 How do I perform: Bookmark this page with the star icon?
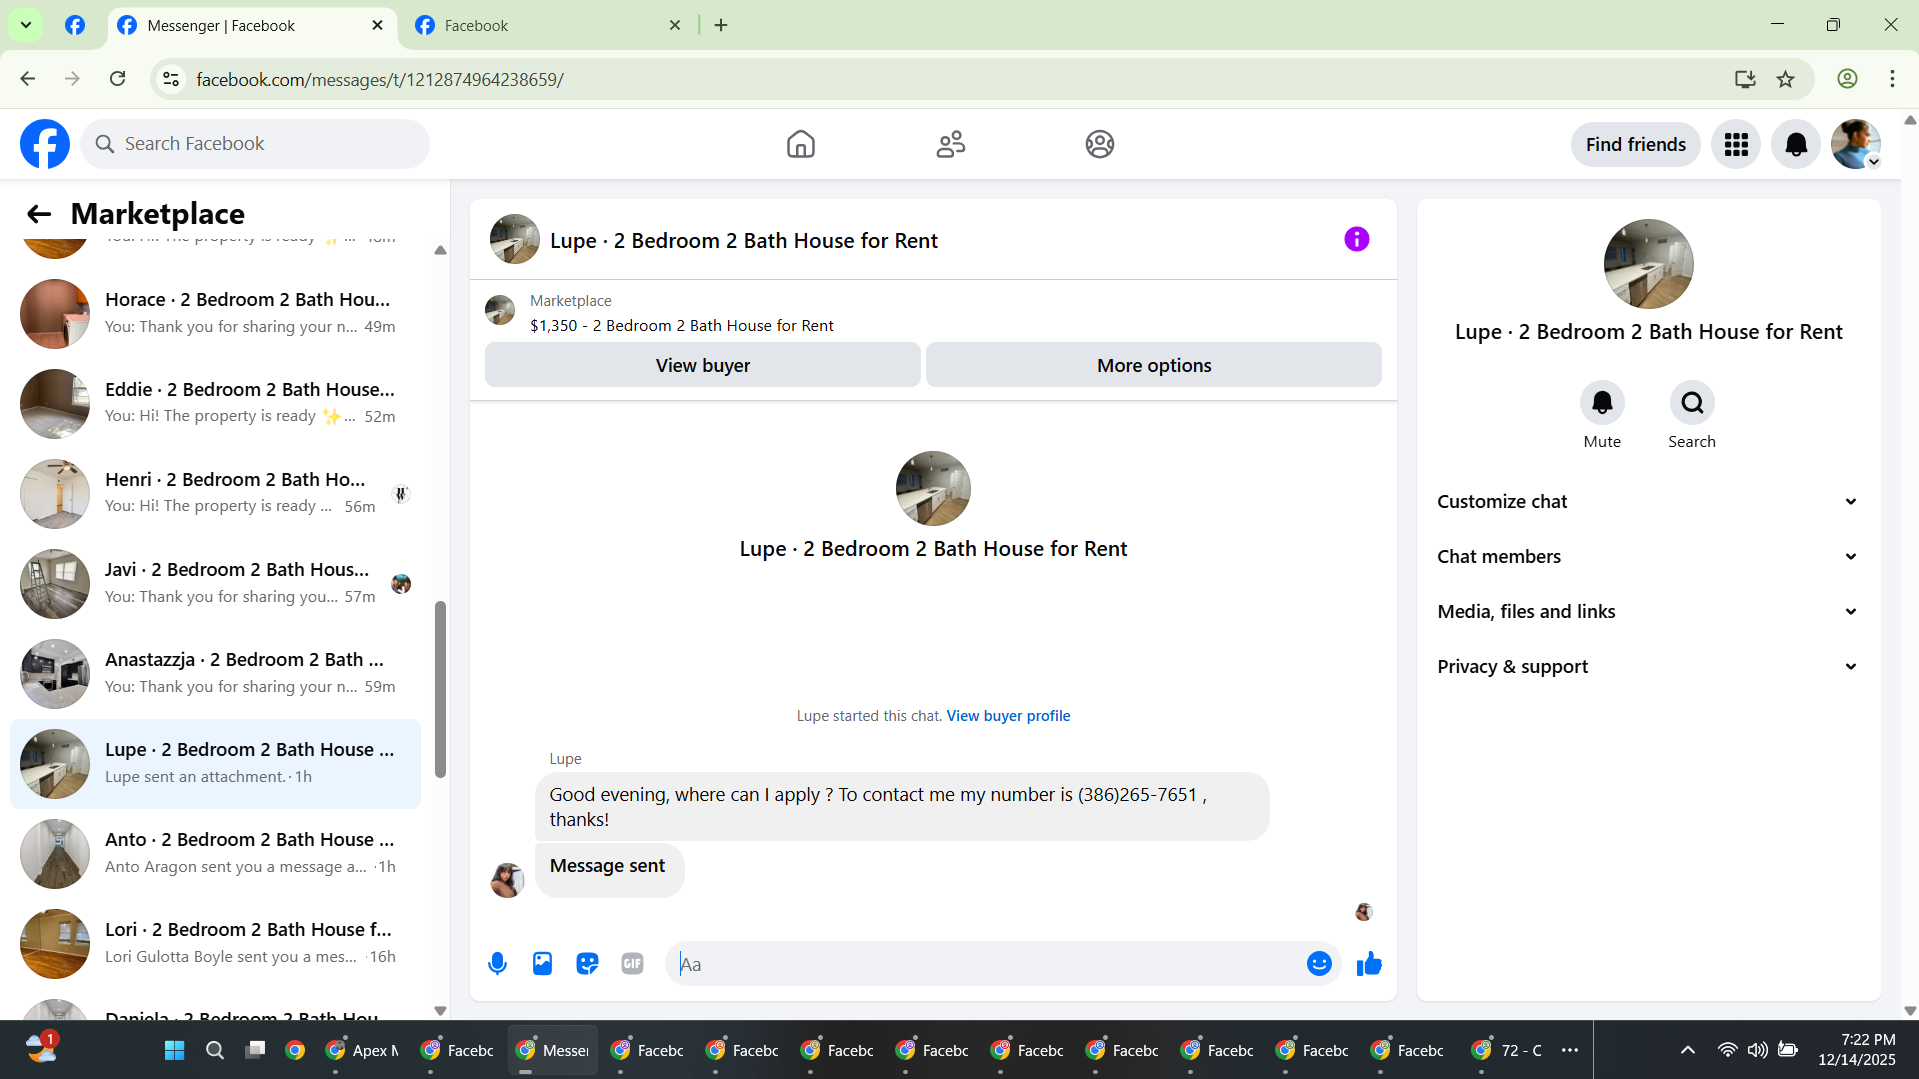pyautogui.click(x=1786, y=79)
